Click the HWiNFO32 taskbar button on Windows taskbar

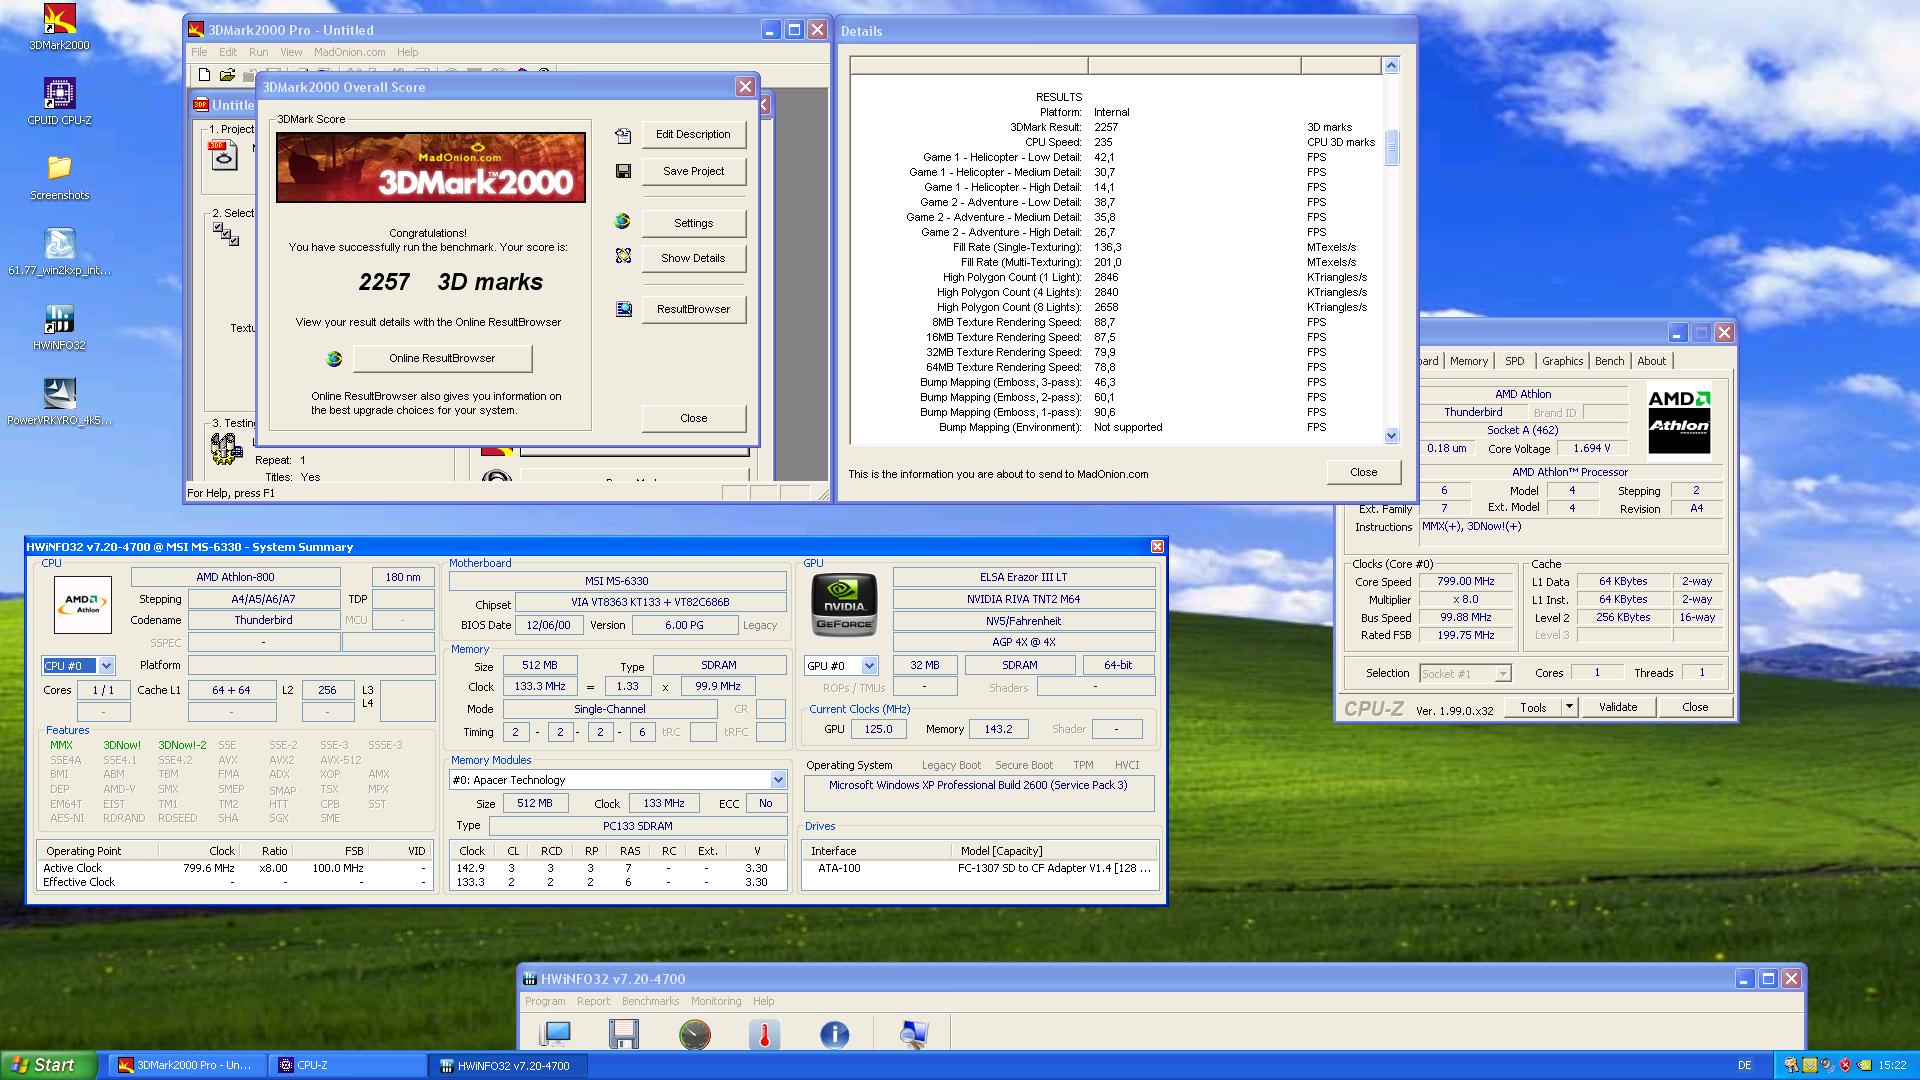point(505,1064)
